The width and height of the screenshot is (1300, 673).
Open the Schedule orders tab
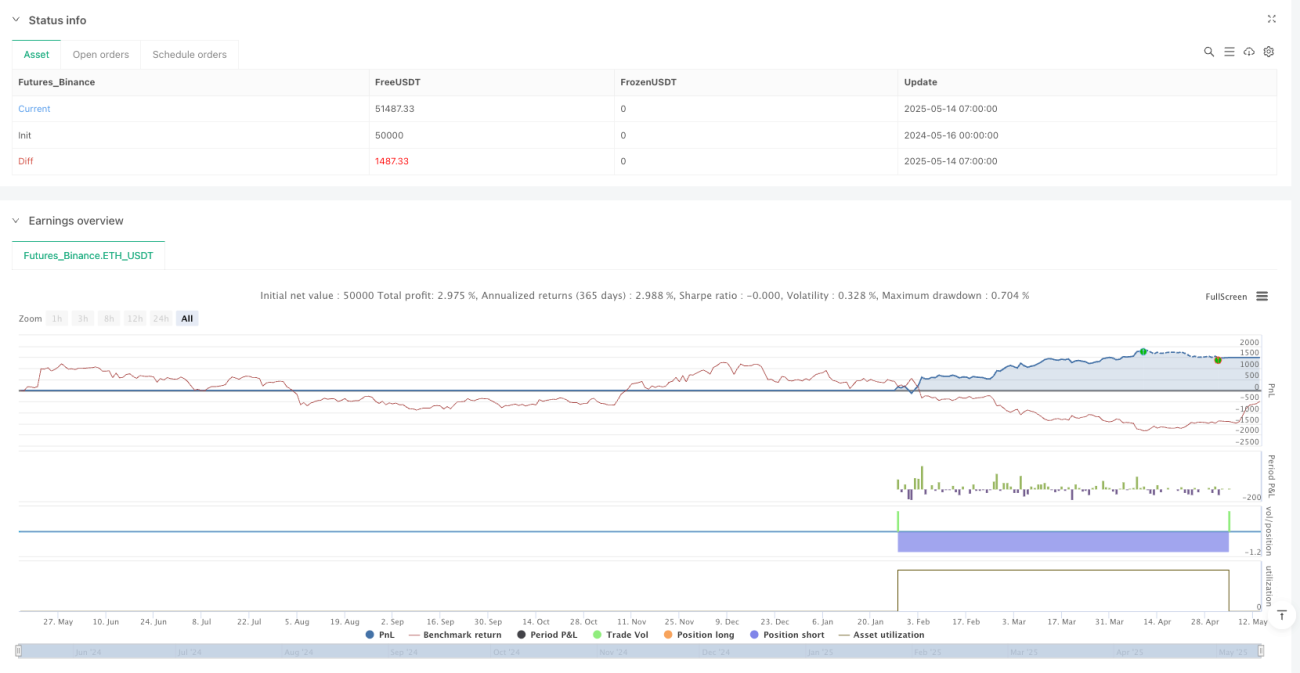[x=189, y=54]
